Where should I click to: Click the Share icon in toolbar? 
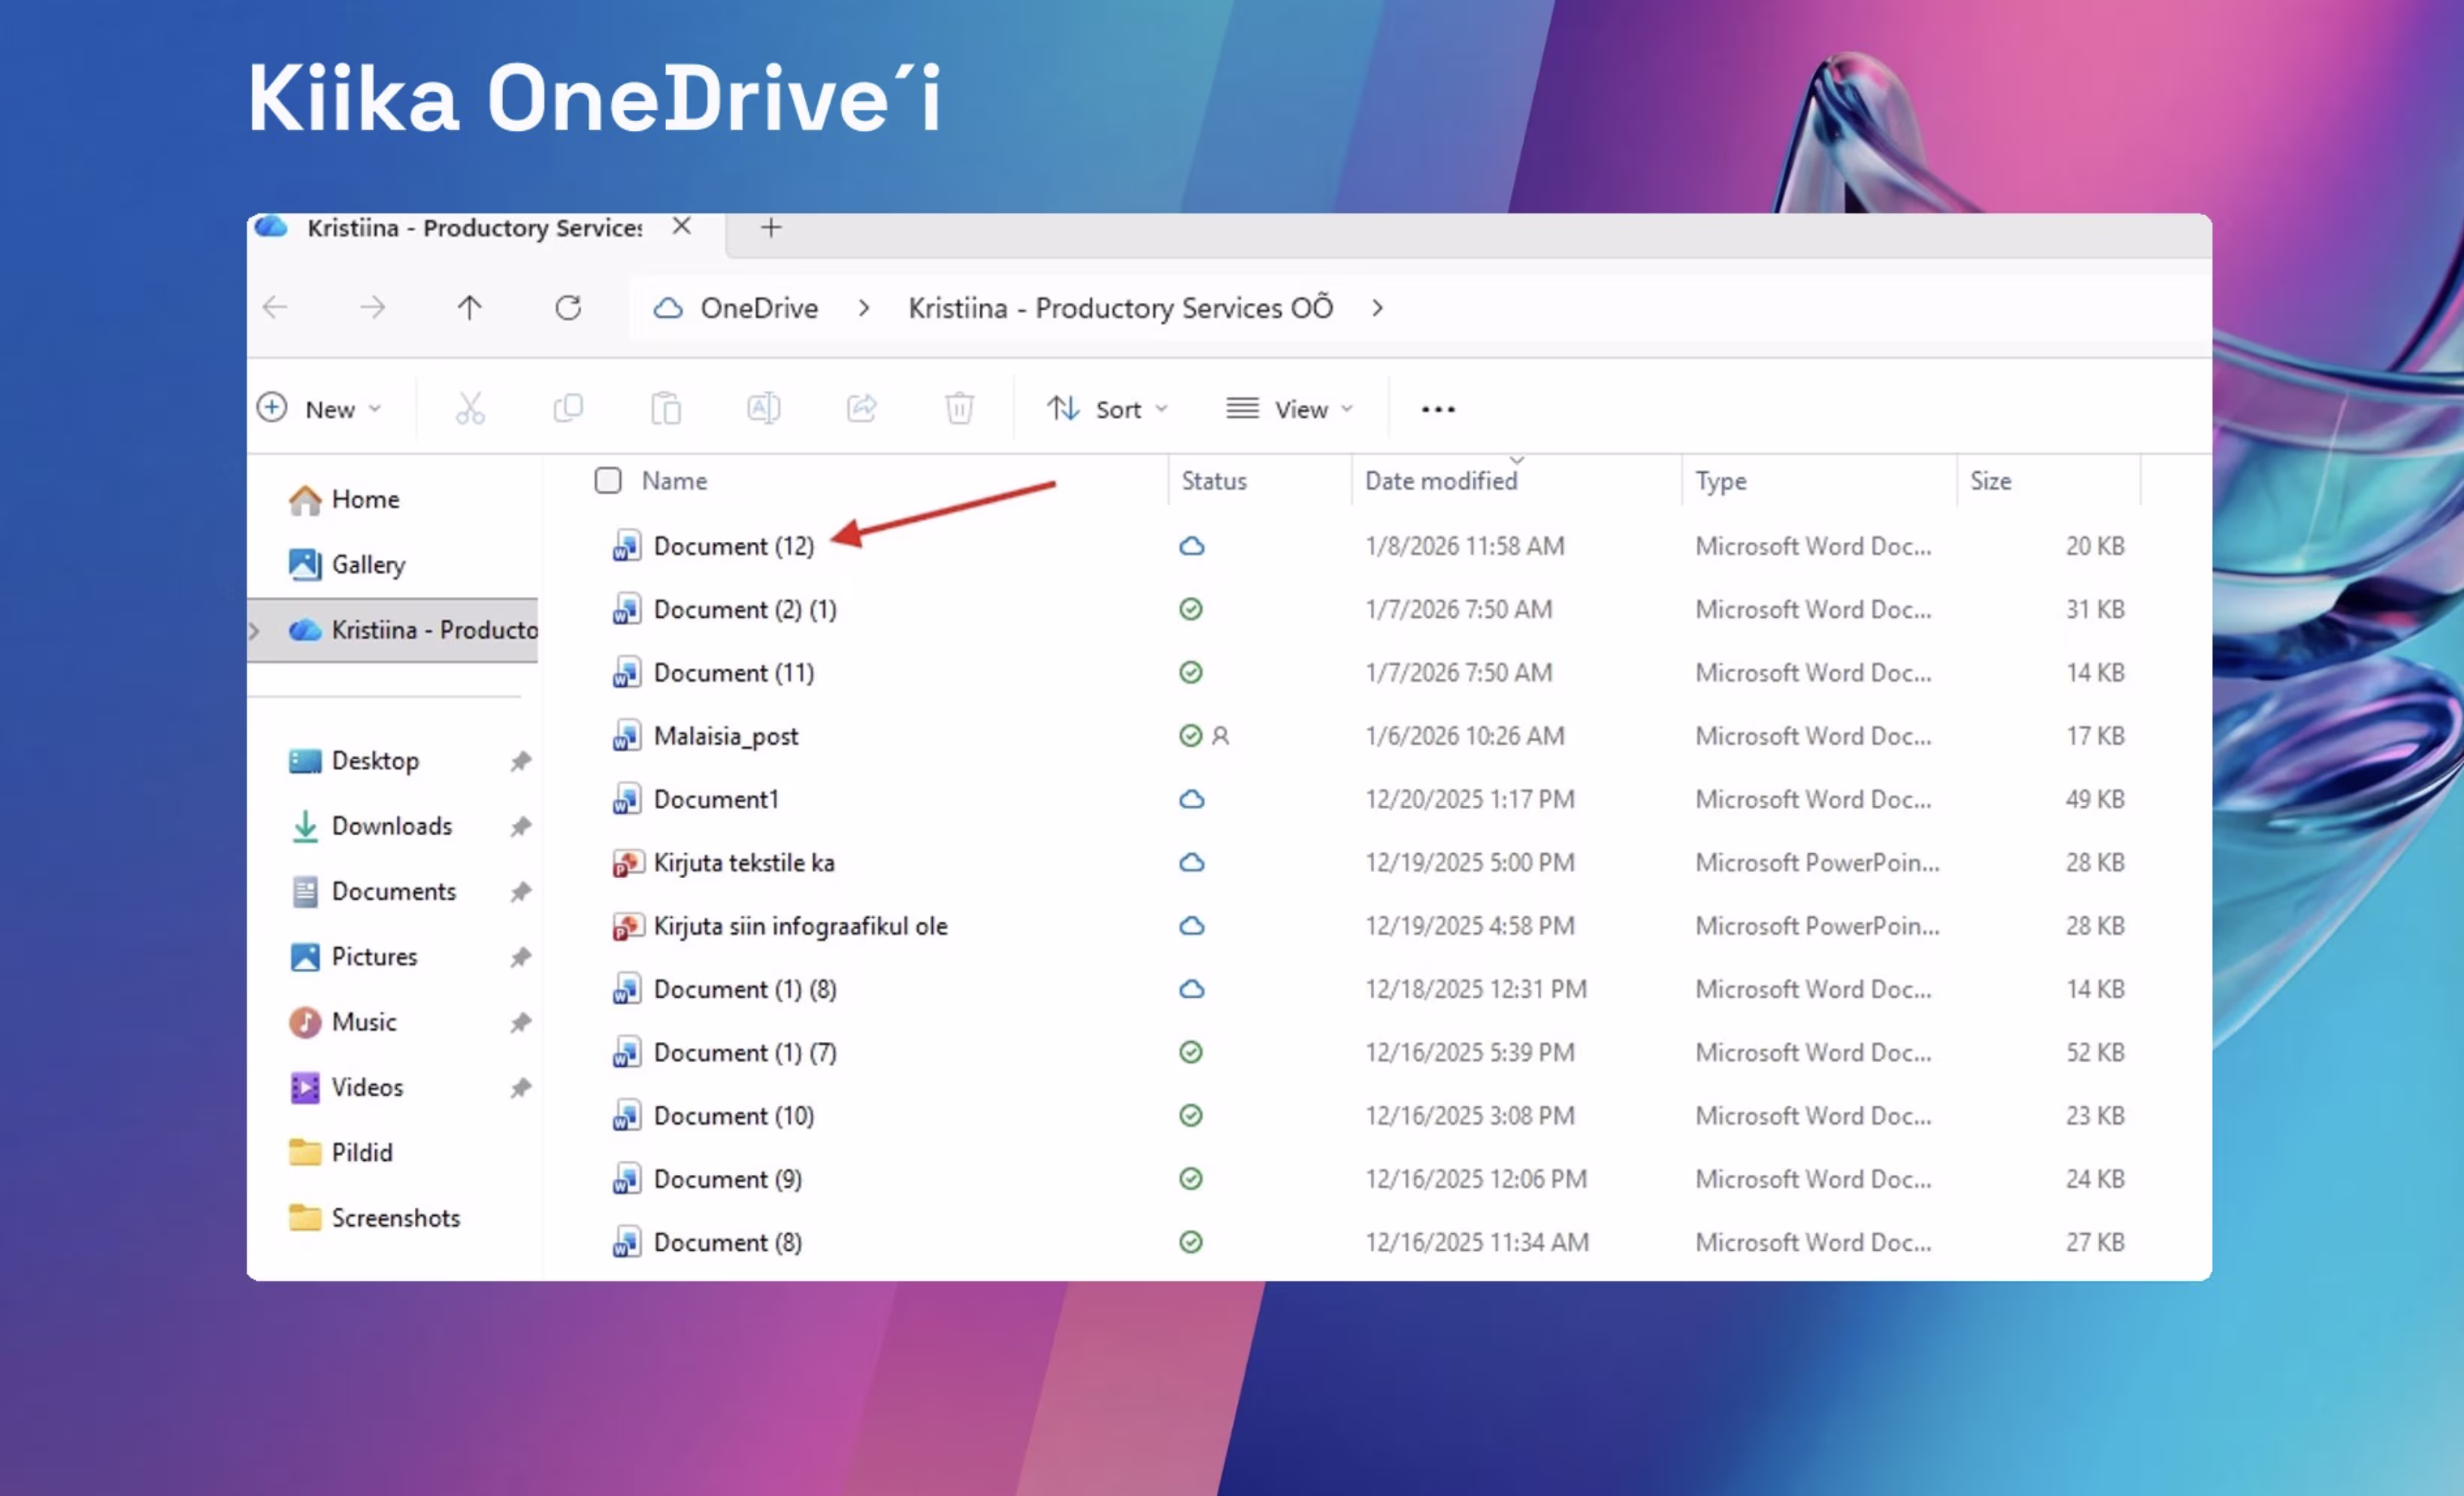click(861, 409)
